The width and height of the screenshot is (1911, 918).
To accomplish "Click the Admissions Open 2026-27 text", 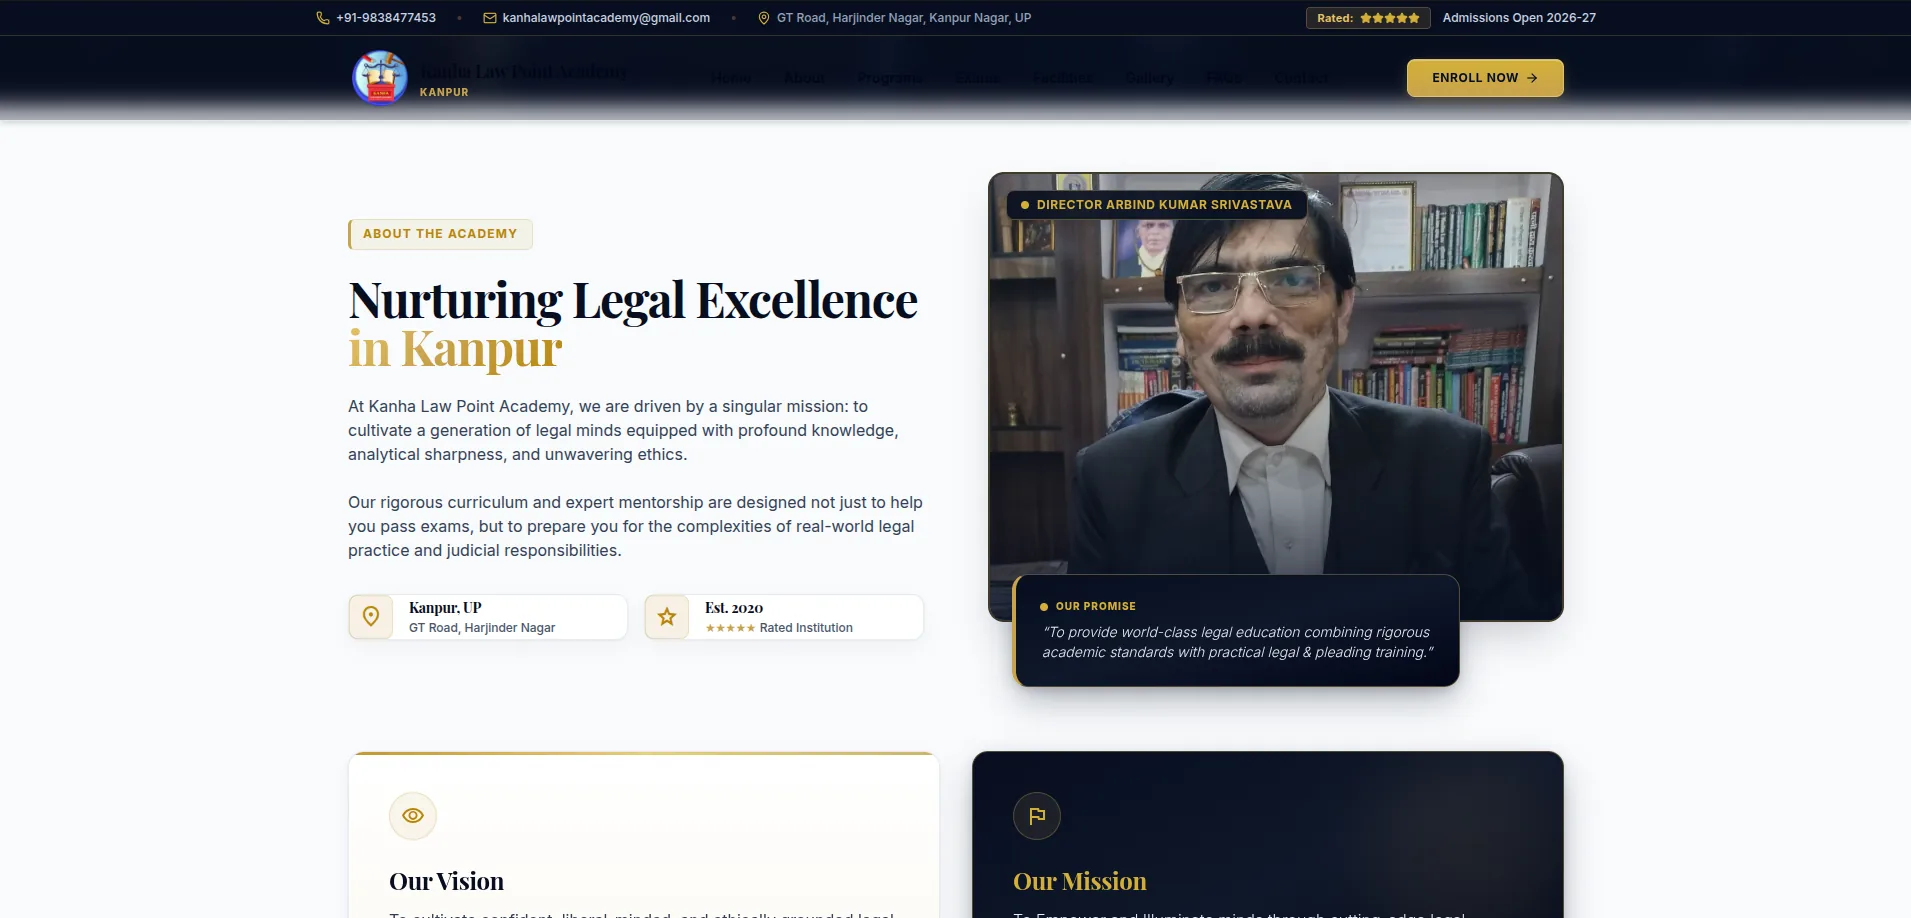I will (x=1519, y=18).
